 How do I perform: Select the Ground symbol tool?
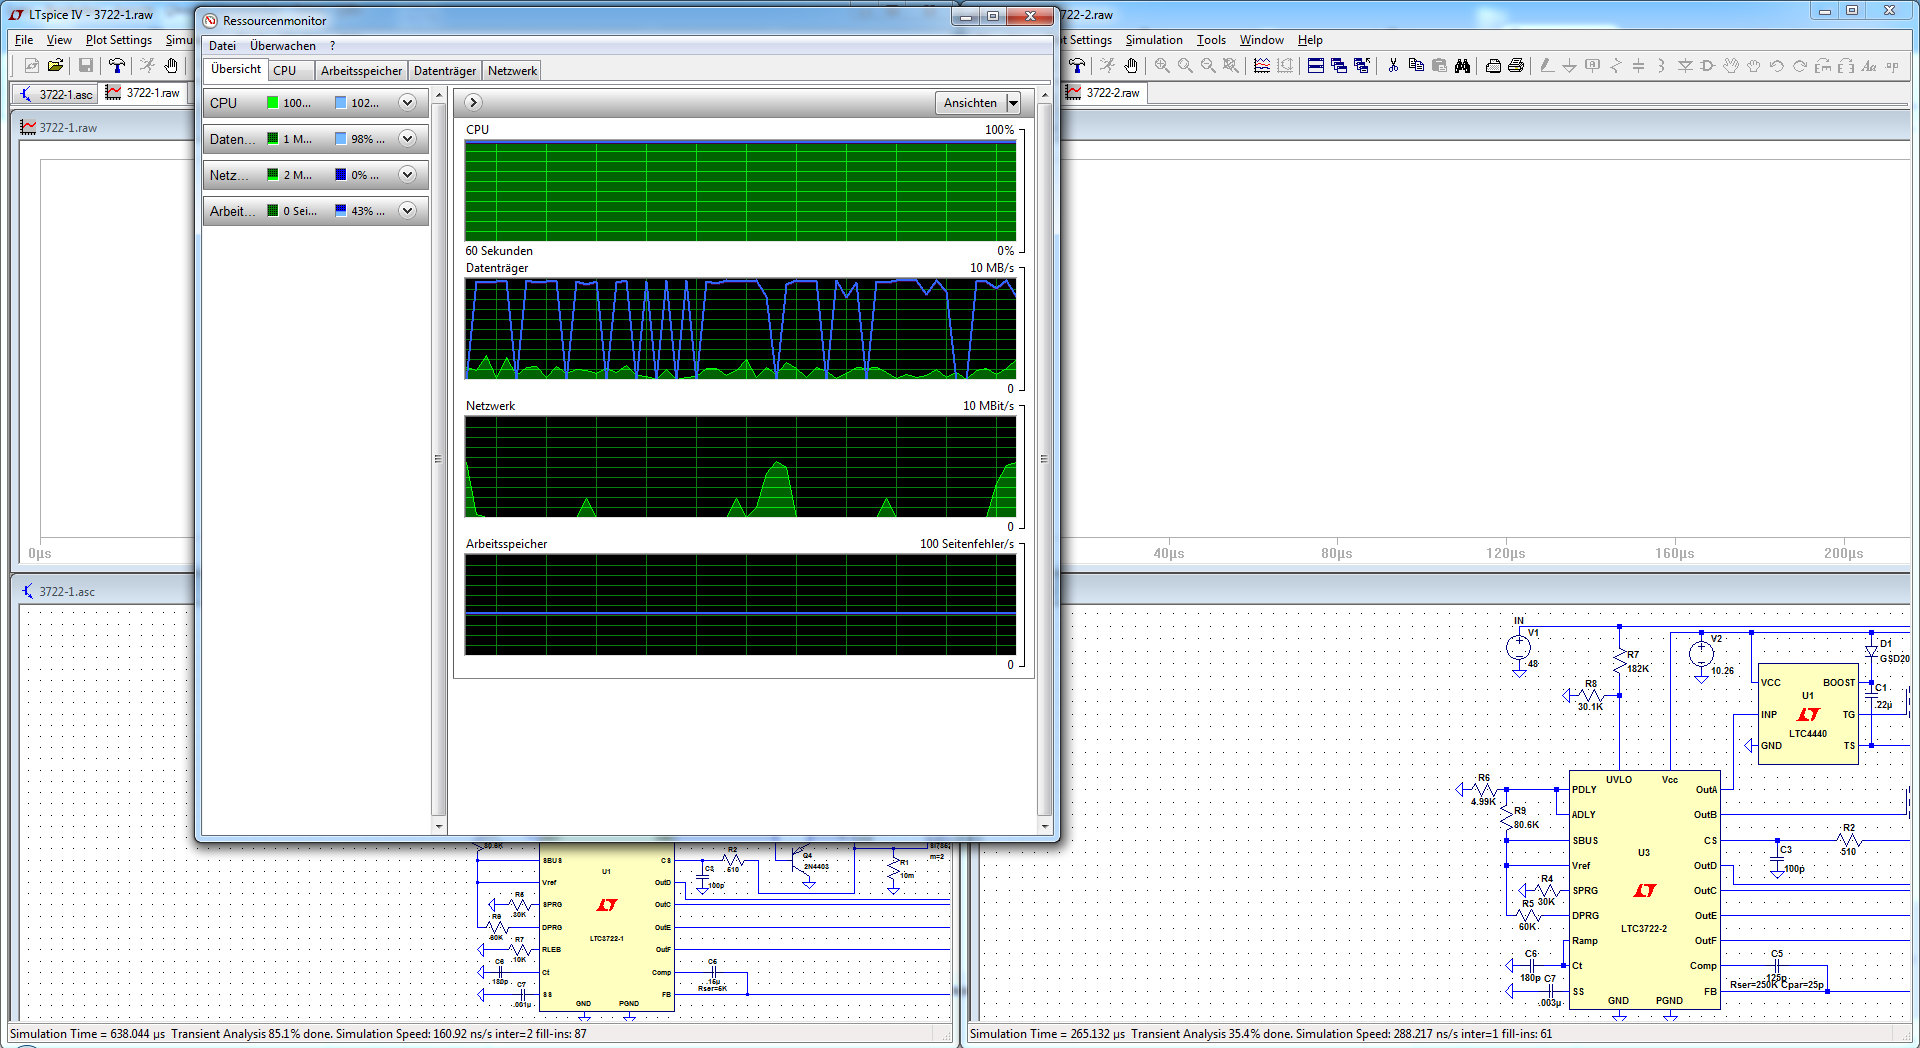[x=1570, y=65]
